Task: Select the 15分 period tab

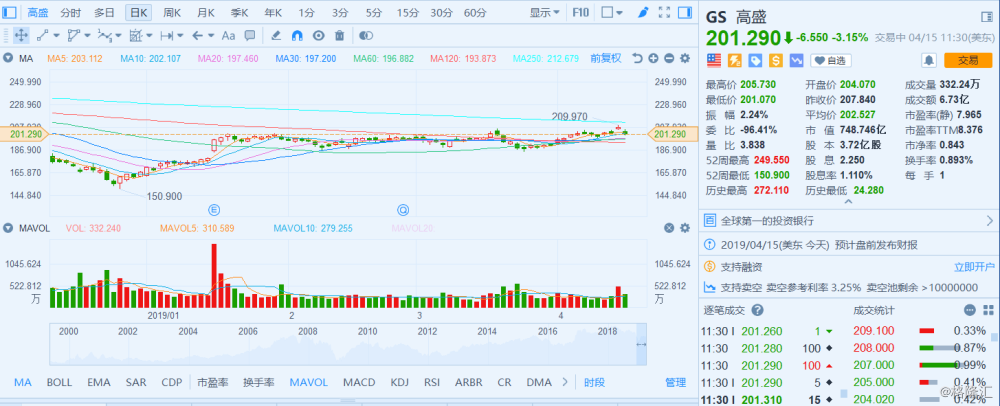Action: 407,12
